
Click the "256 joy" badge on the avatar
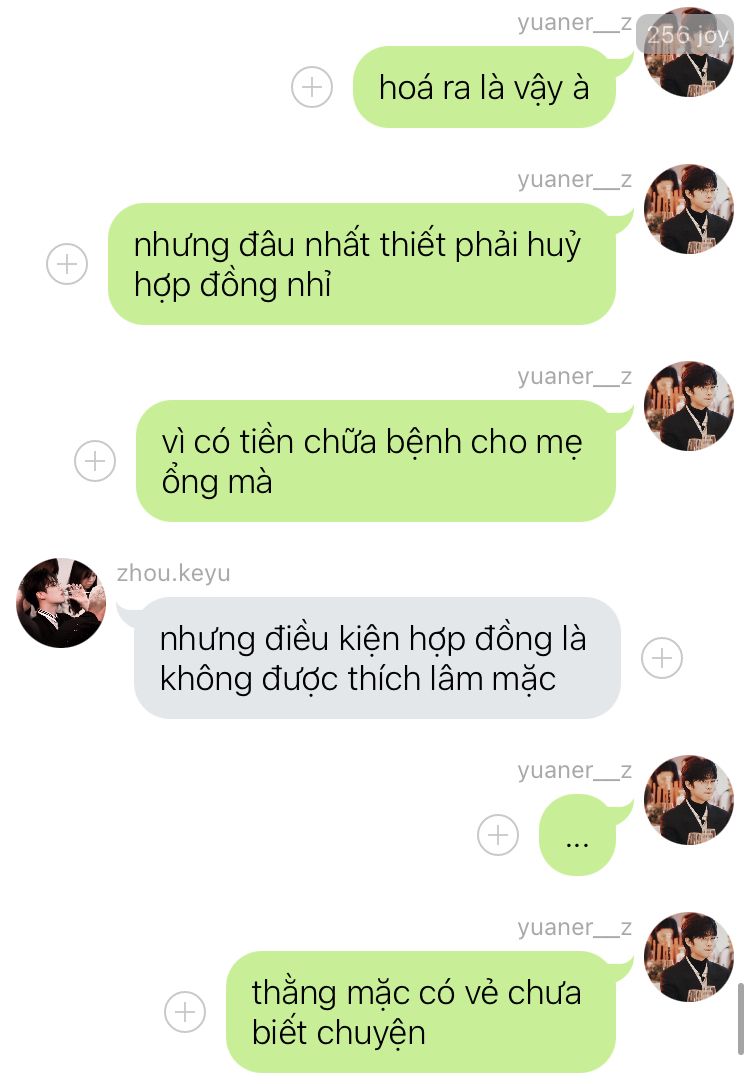pyautogui.click(x=685, y=33)
